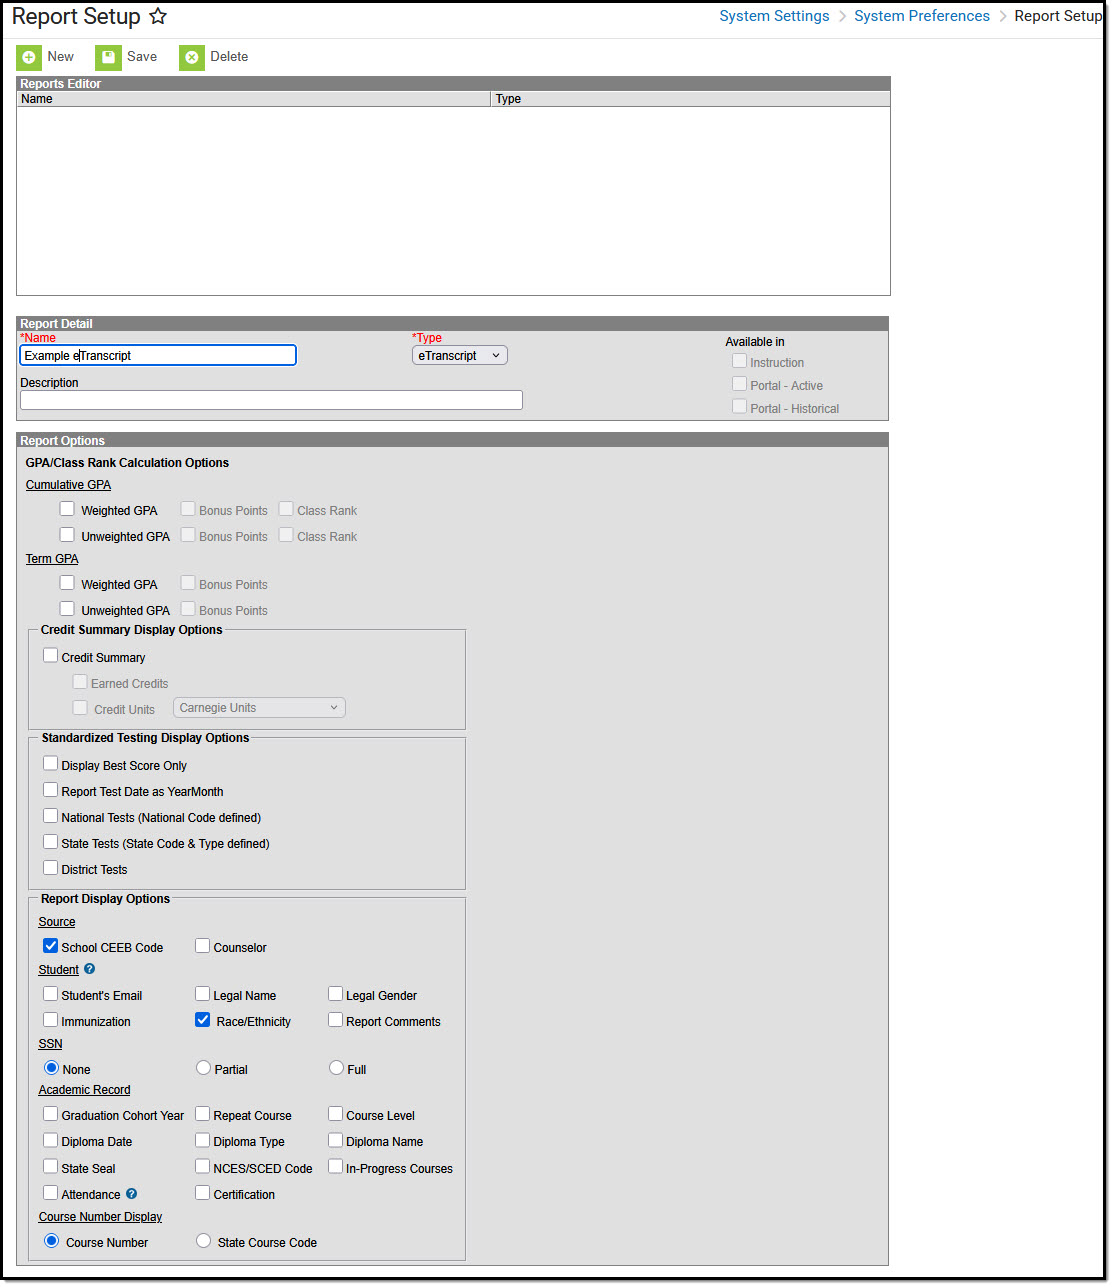Viewport: 1113px width, 1287px height.
Task: Check the In-Progress Courses option
Action: point(336,1166)
